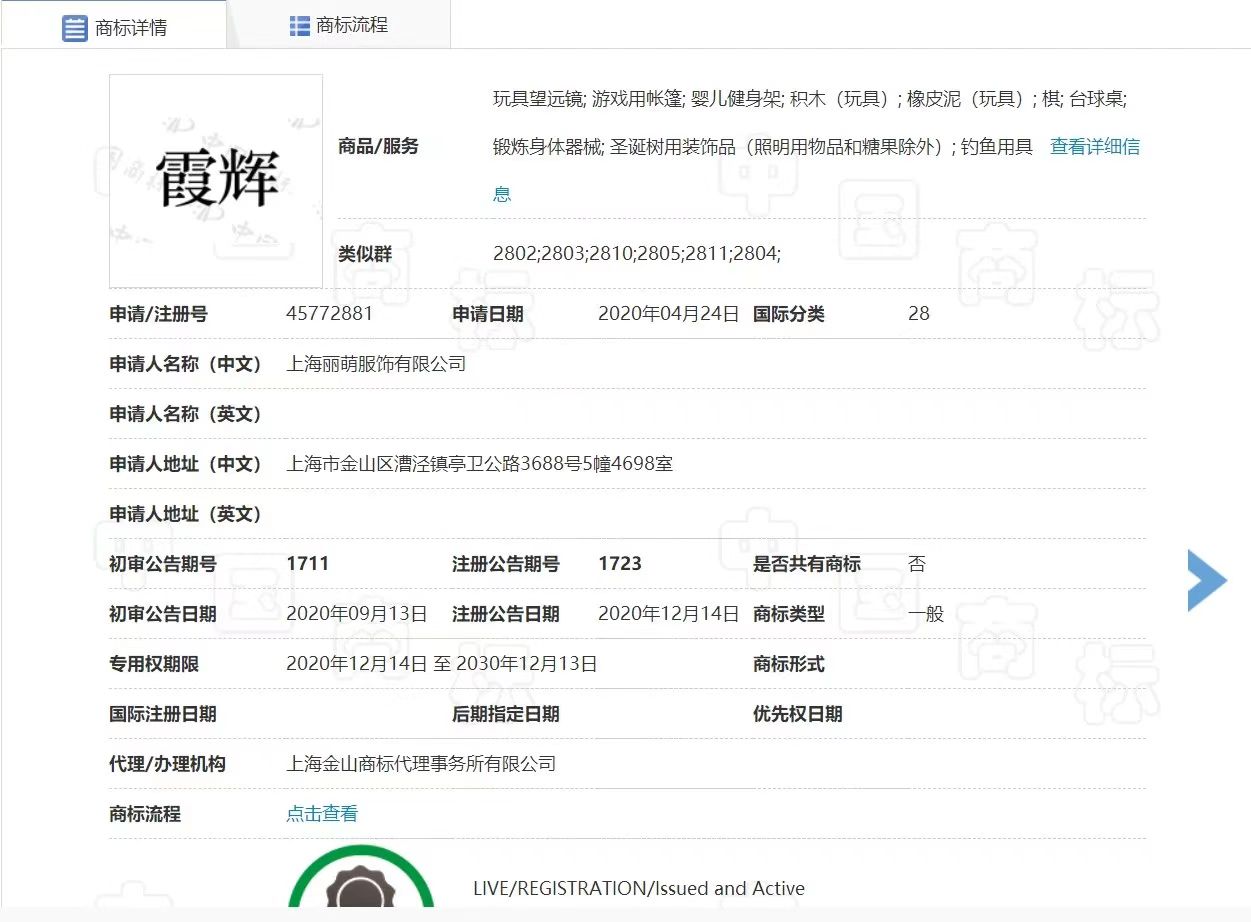Select applicant name 上海丽萌服饰有限公司
Viewport: 1251px width, 922px height.
pos(376,364)
